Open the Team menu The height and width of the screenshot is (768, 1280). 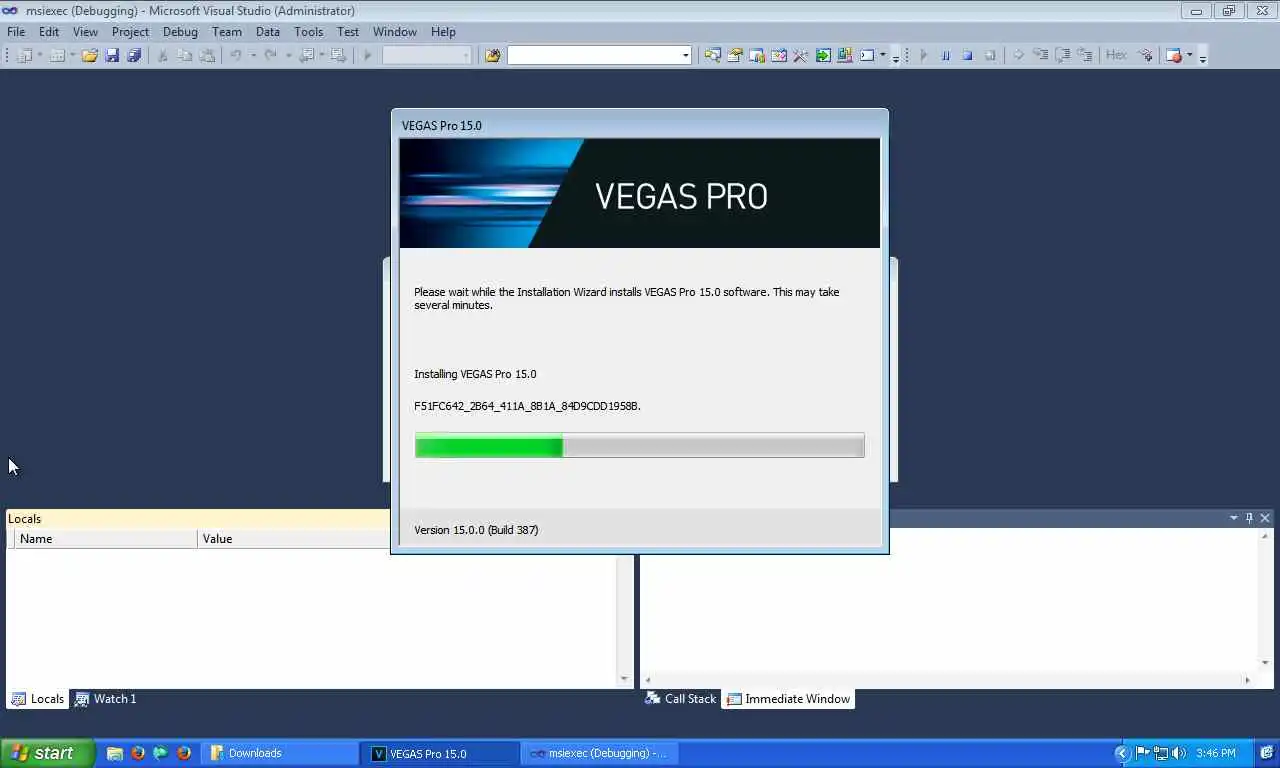coord(227,32)
